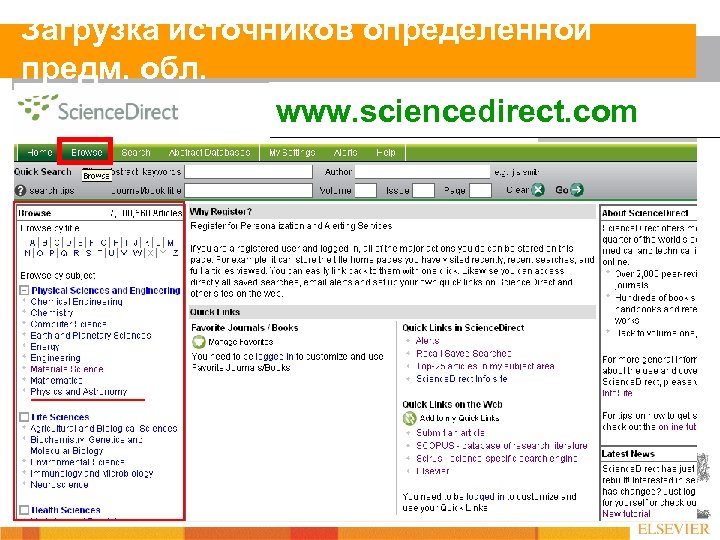Open the Alerts quick link
The width and height of the screenshot is (720, 540).
[428, 341]
